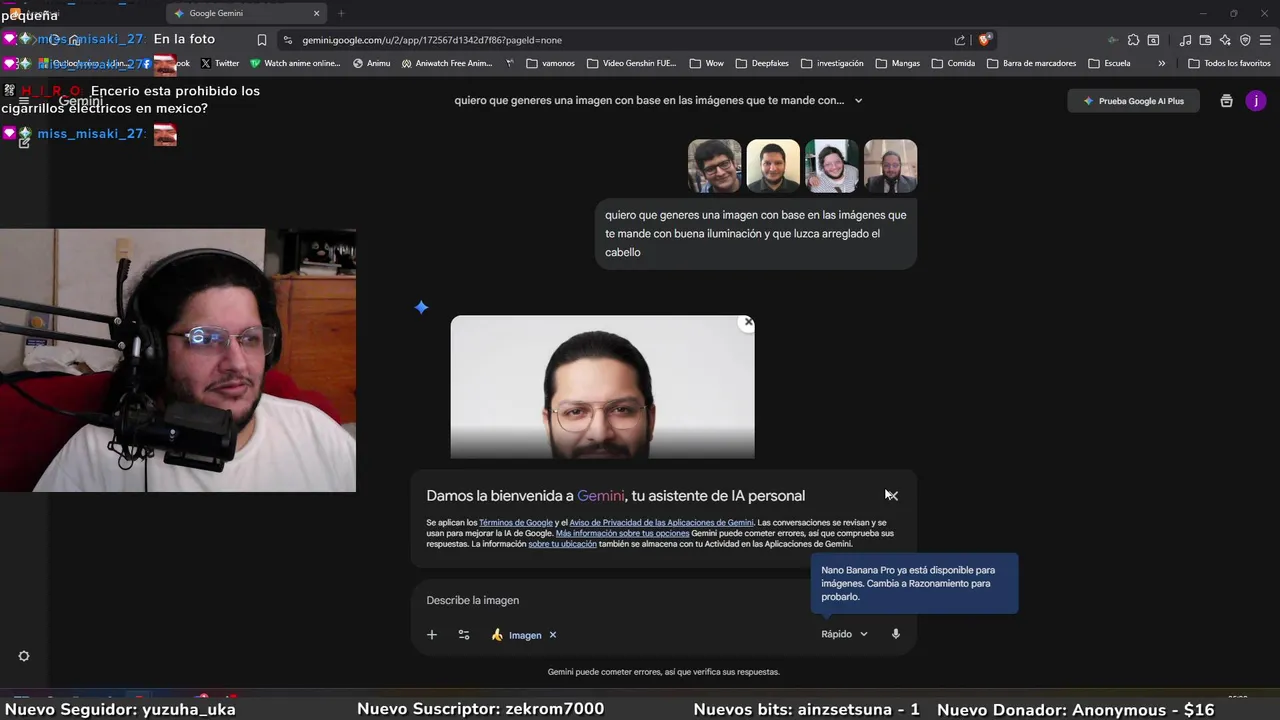1280x720 pixels.
Task: Open the generated portrait image
Action: 602,387
